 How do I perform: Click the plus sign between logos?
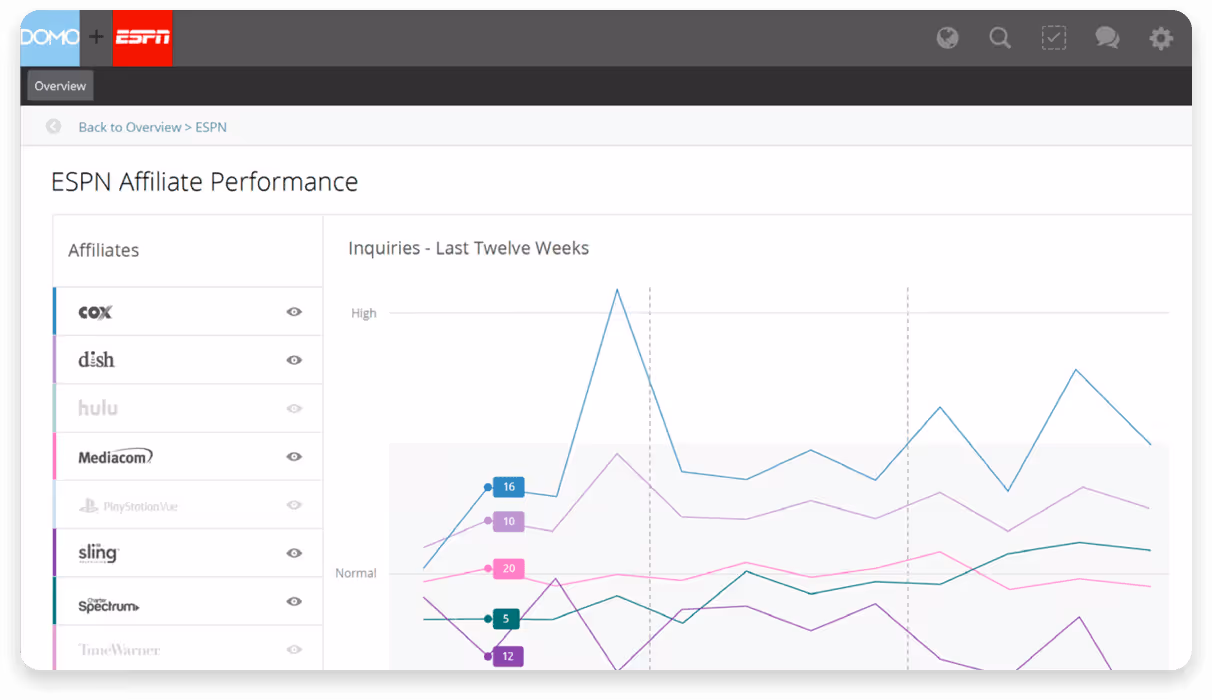96,37
